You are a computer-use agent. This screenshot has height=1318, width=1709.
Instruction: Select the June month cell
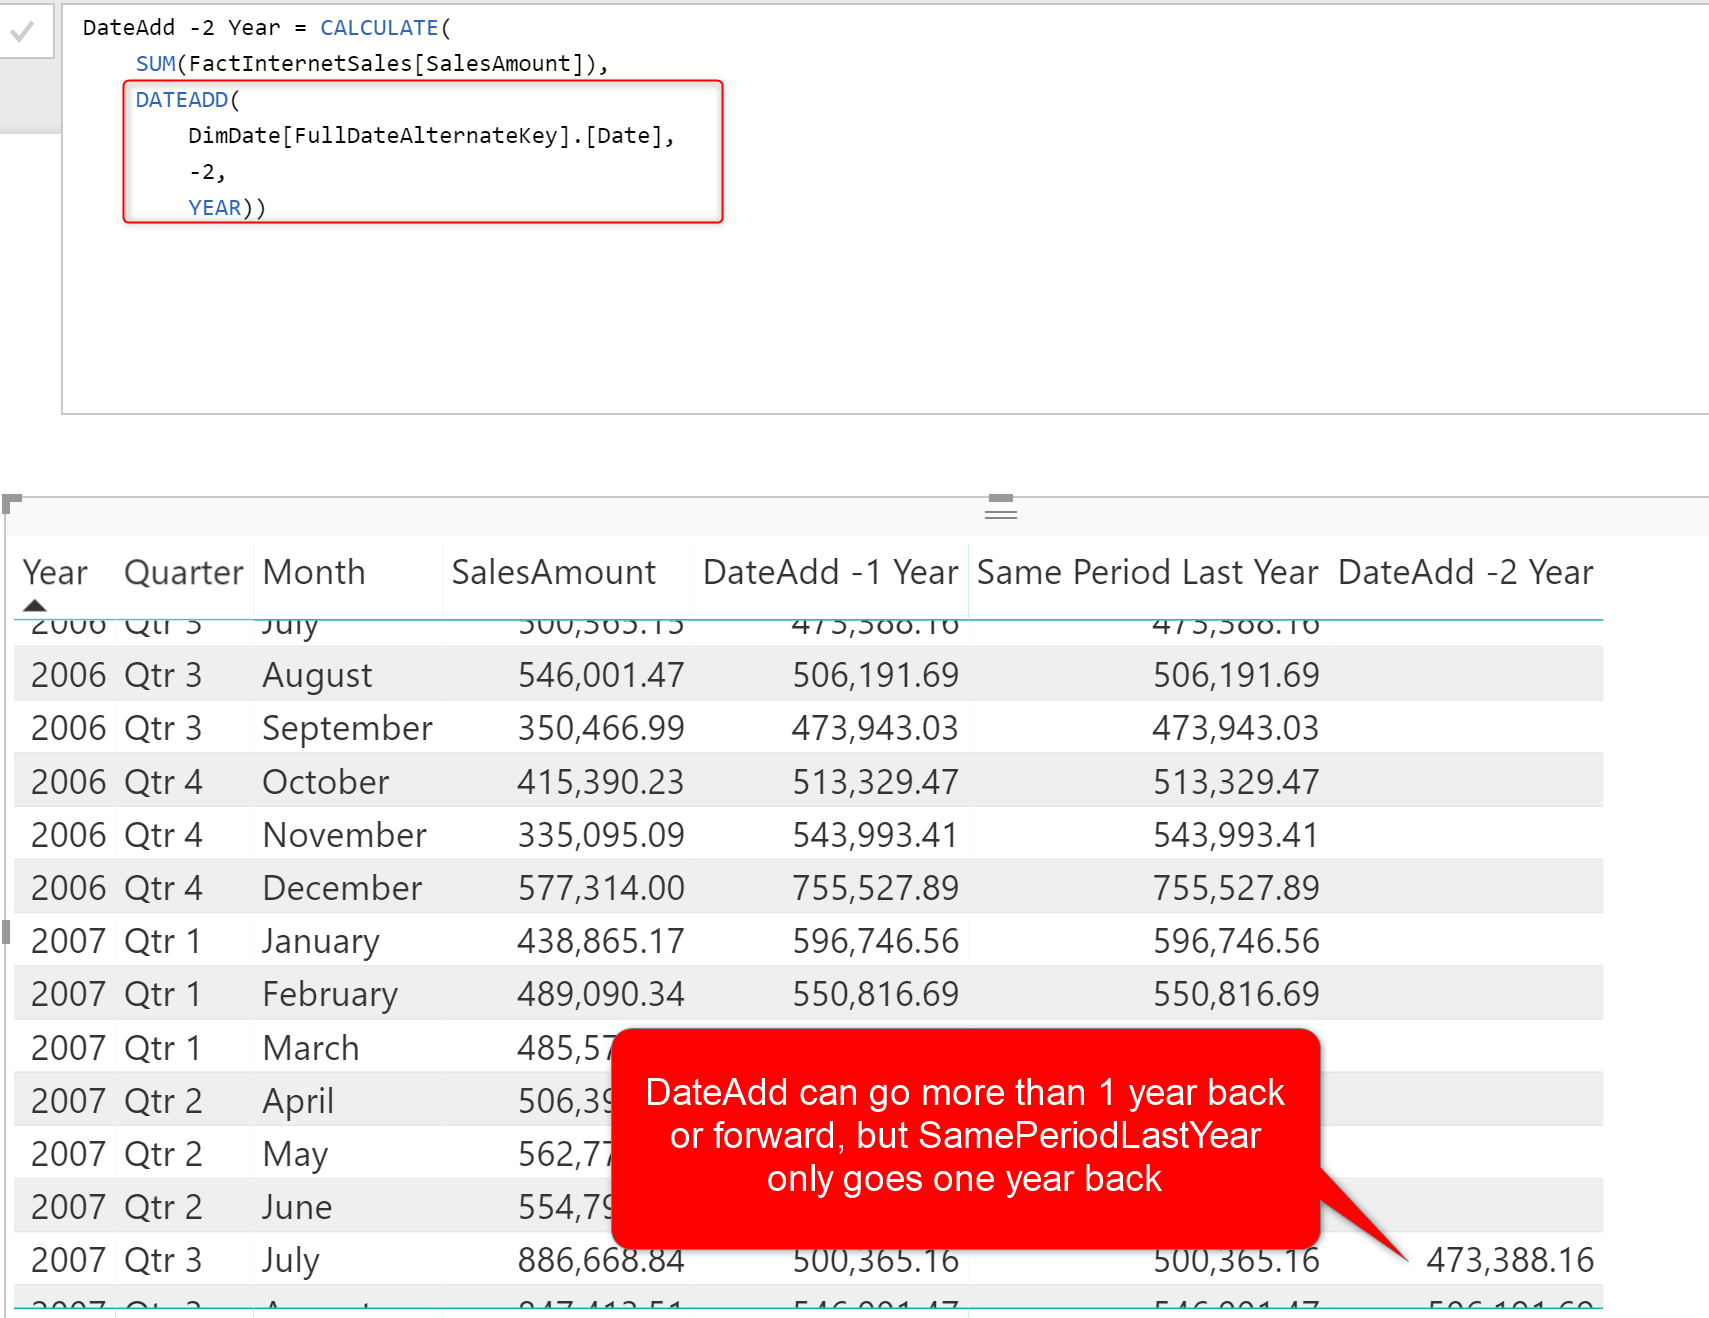[x=297, y=1207]
